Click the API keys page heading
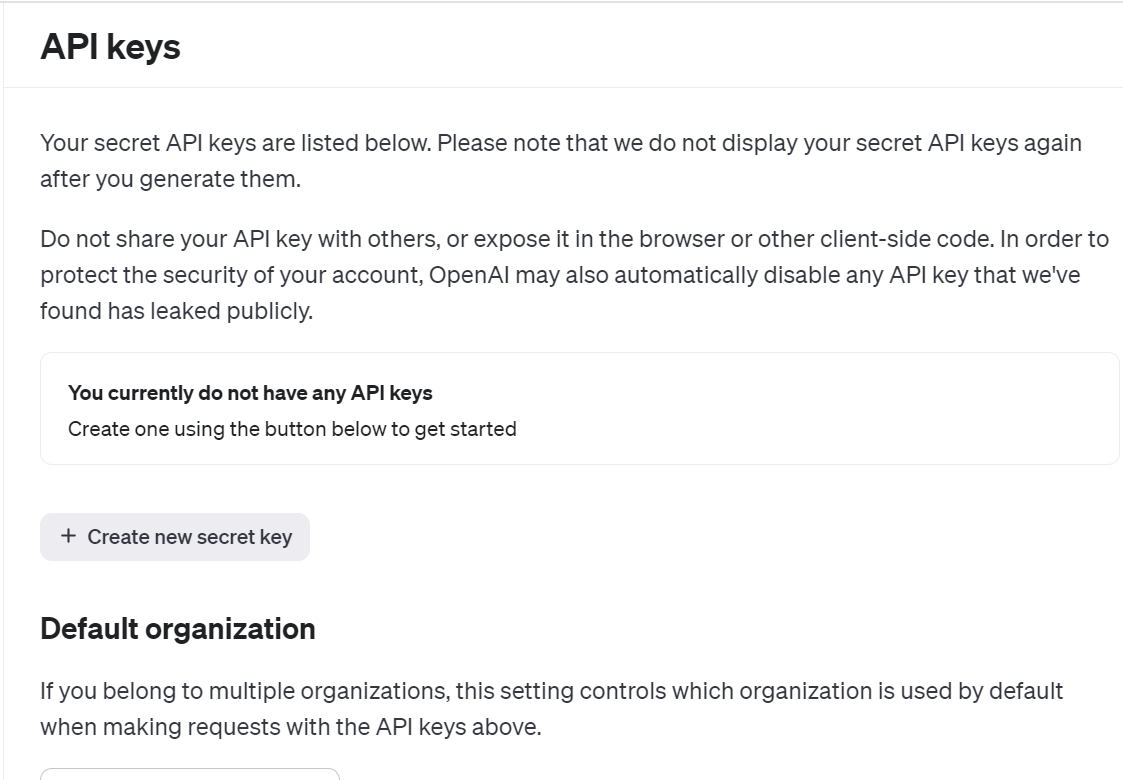The width and height of the screenshot is (1123, 780). (x=110, y=47)
